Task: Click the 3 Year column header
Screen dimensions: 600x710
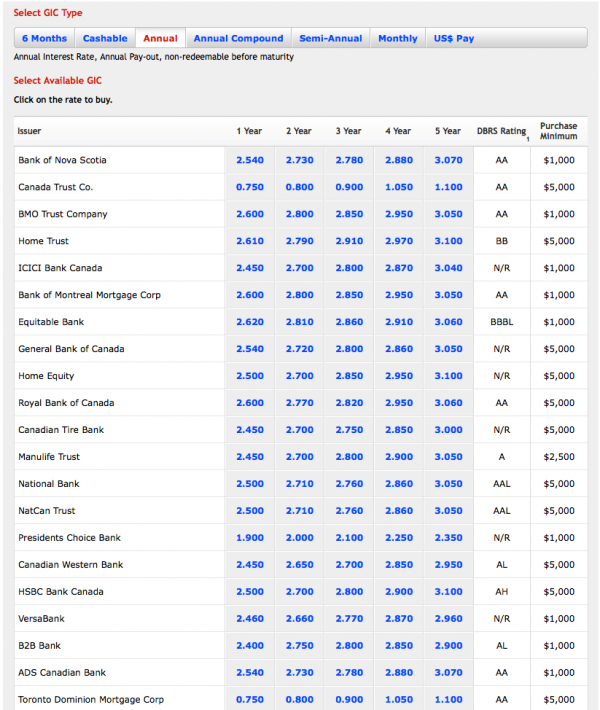Action: coord(348,131)
